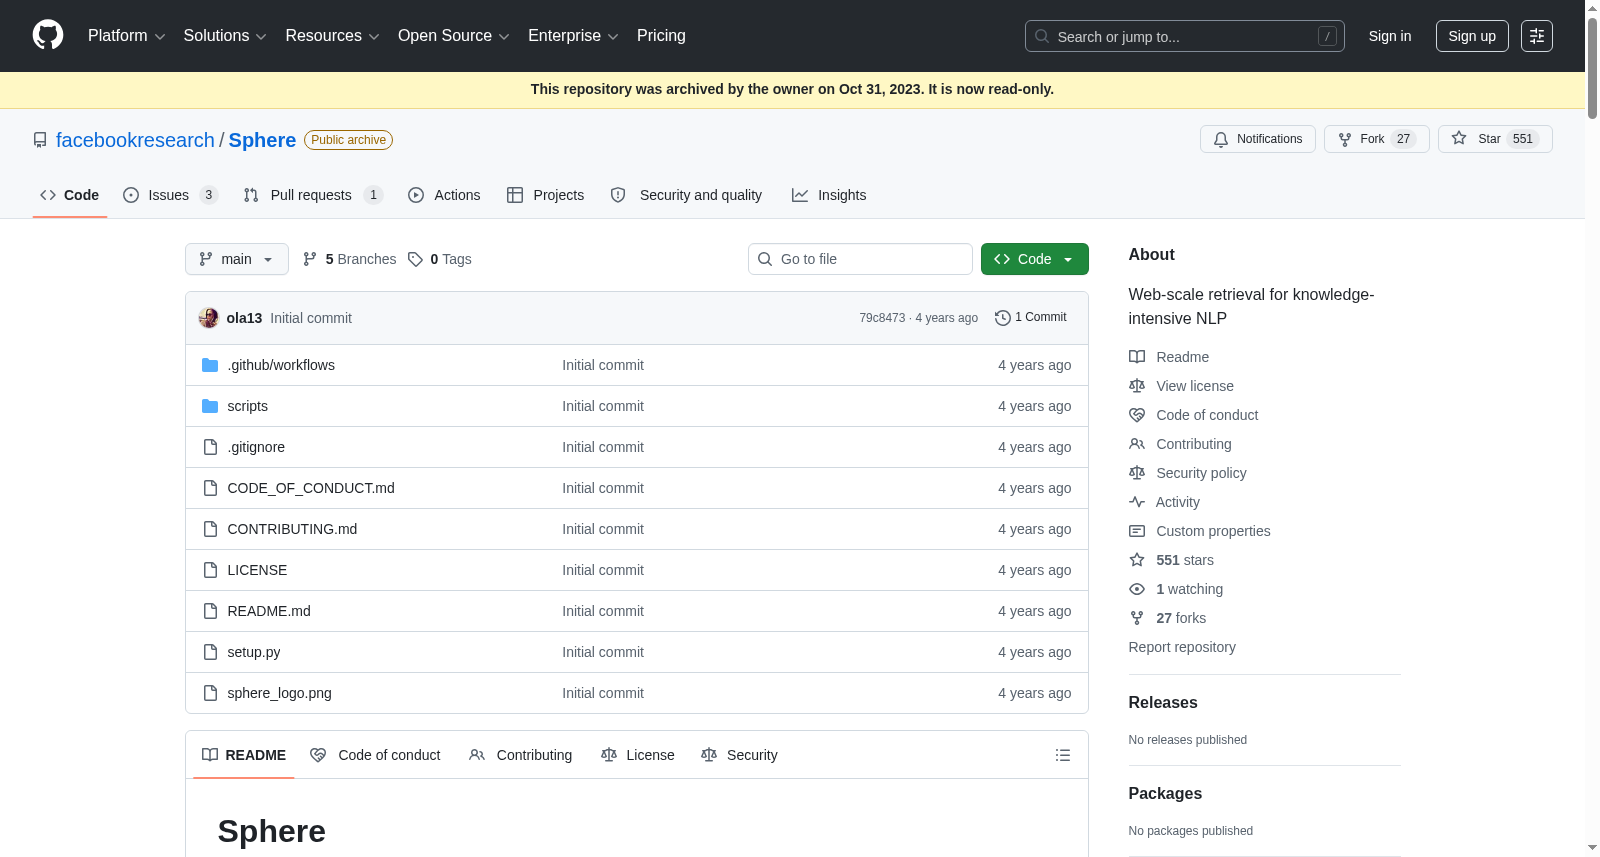Switch to the Actions tab

tap(444, 195)
